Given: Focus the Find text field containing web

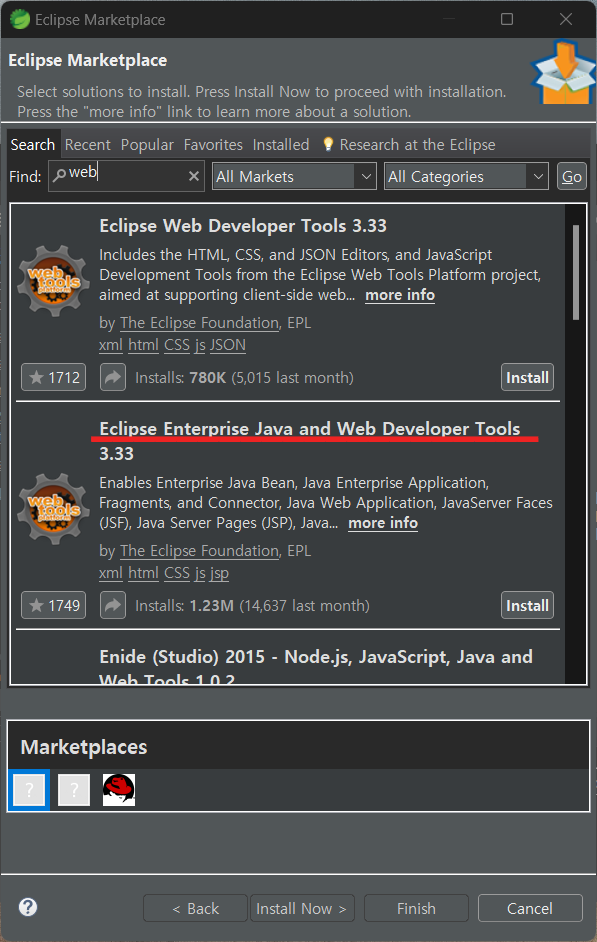Looking at the screenshot, I should (x=126, y=176).
